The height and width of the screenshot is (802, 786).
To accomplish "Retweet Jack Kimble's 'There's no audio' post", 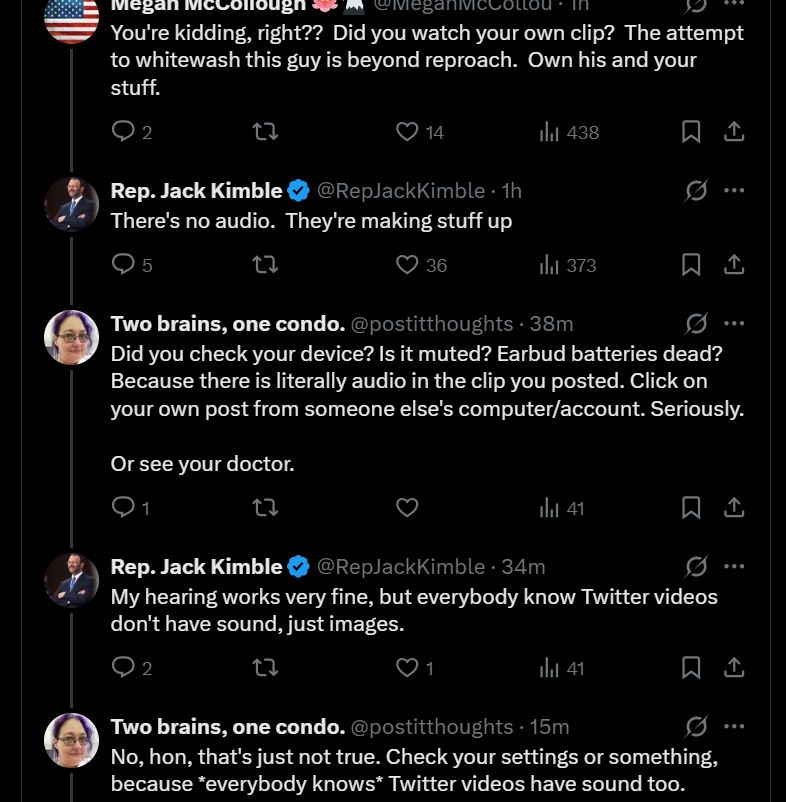I will click(x=265, y=265).
